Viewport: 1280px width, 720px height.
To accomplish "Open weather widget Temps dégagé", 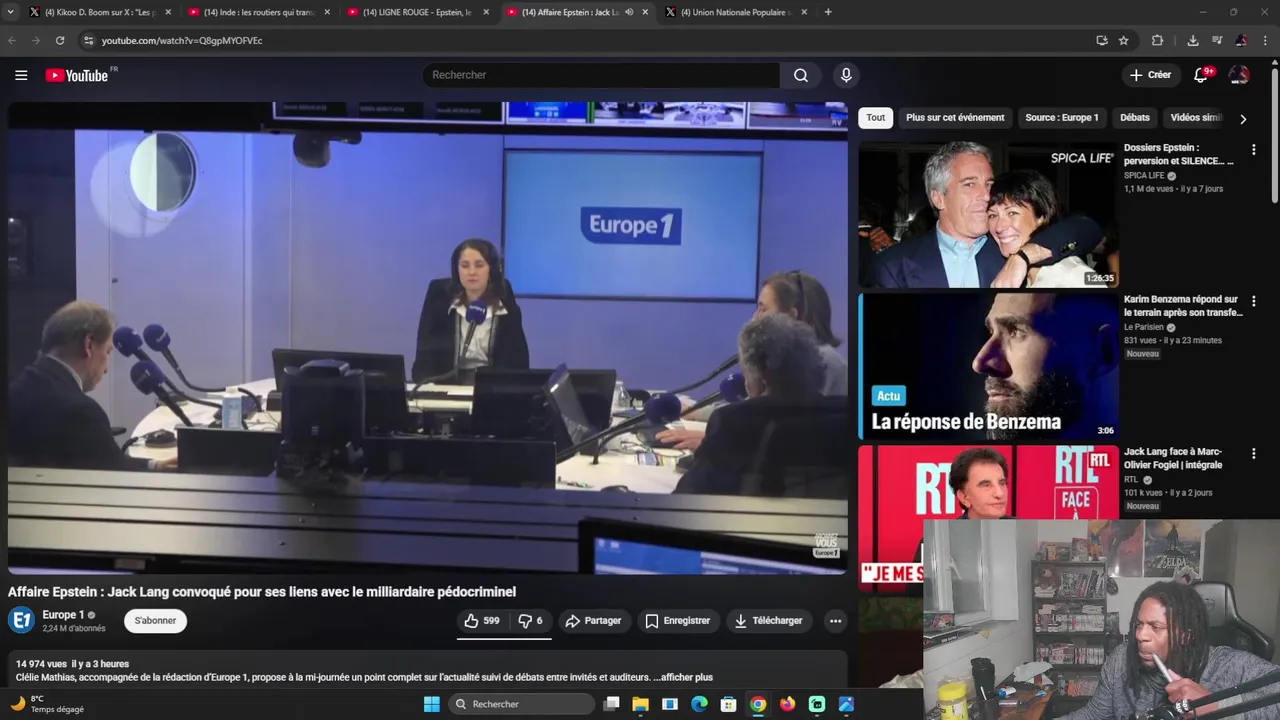I will tap(48, 704).
